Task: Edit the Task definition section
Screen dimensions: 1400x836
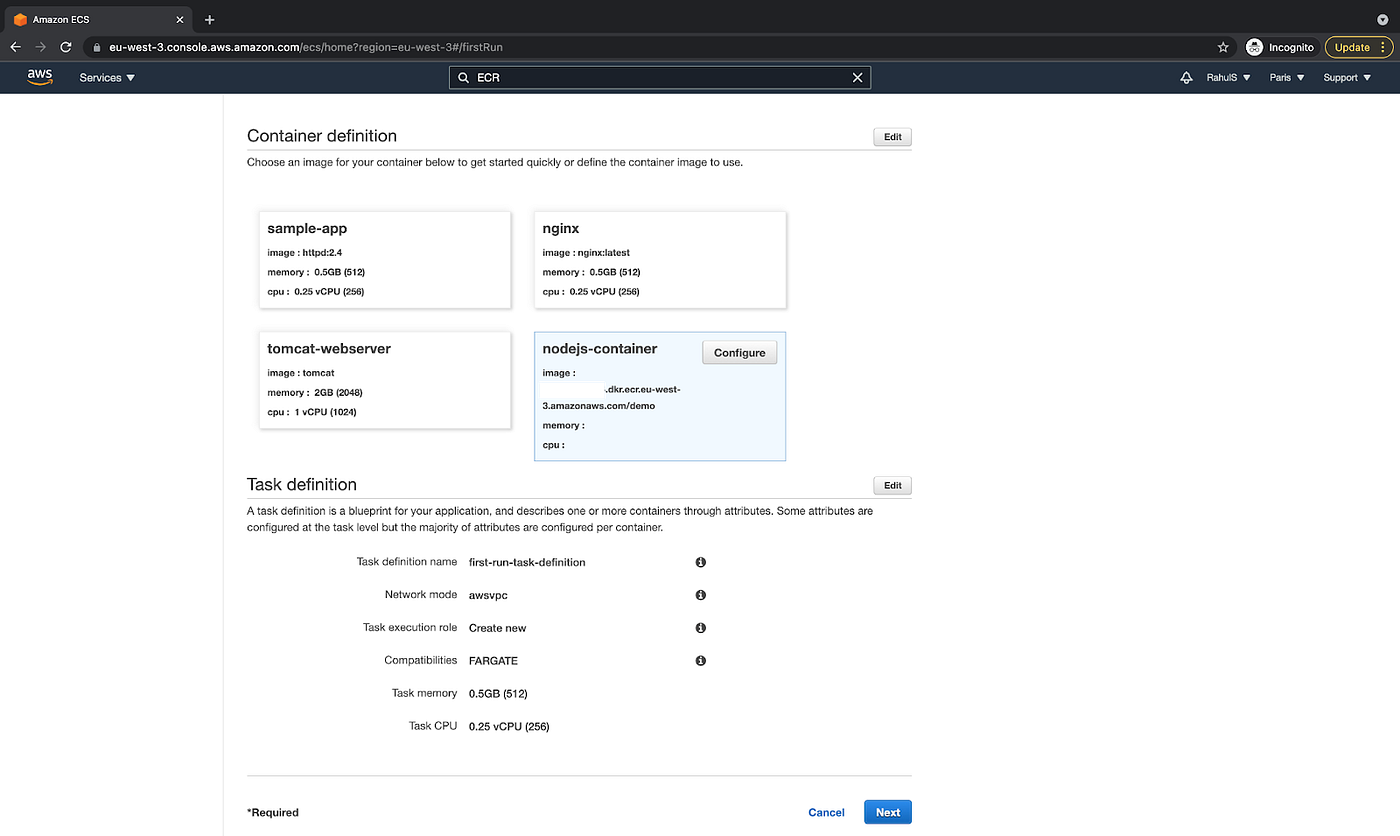Action: (x=892, y=485)
